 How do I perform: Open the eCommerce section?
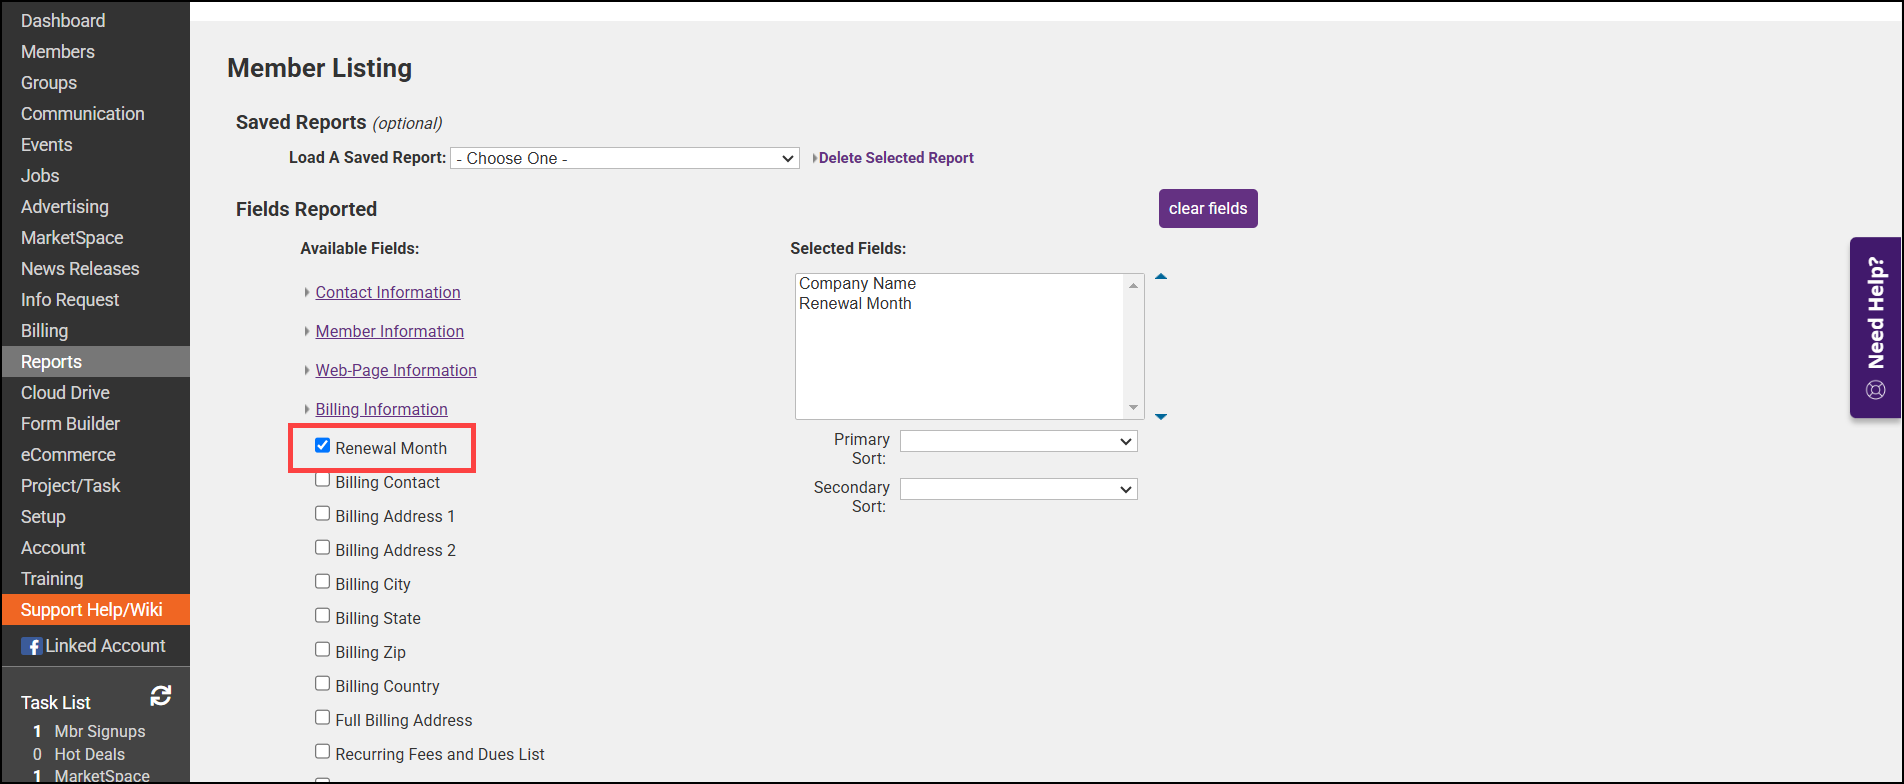coord(68,455)
